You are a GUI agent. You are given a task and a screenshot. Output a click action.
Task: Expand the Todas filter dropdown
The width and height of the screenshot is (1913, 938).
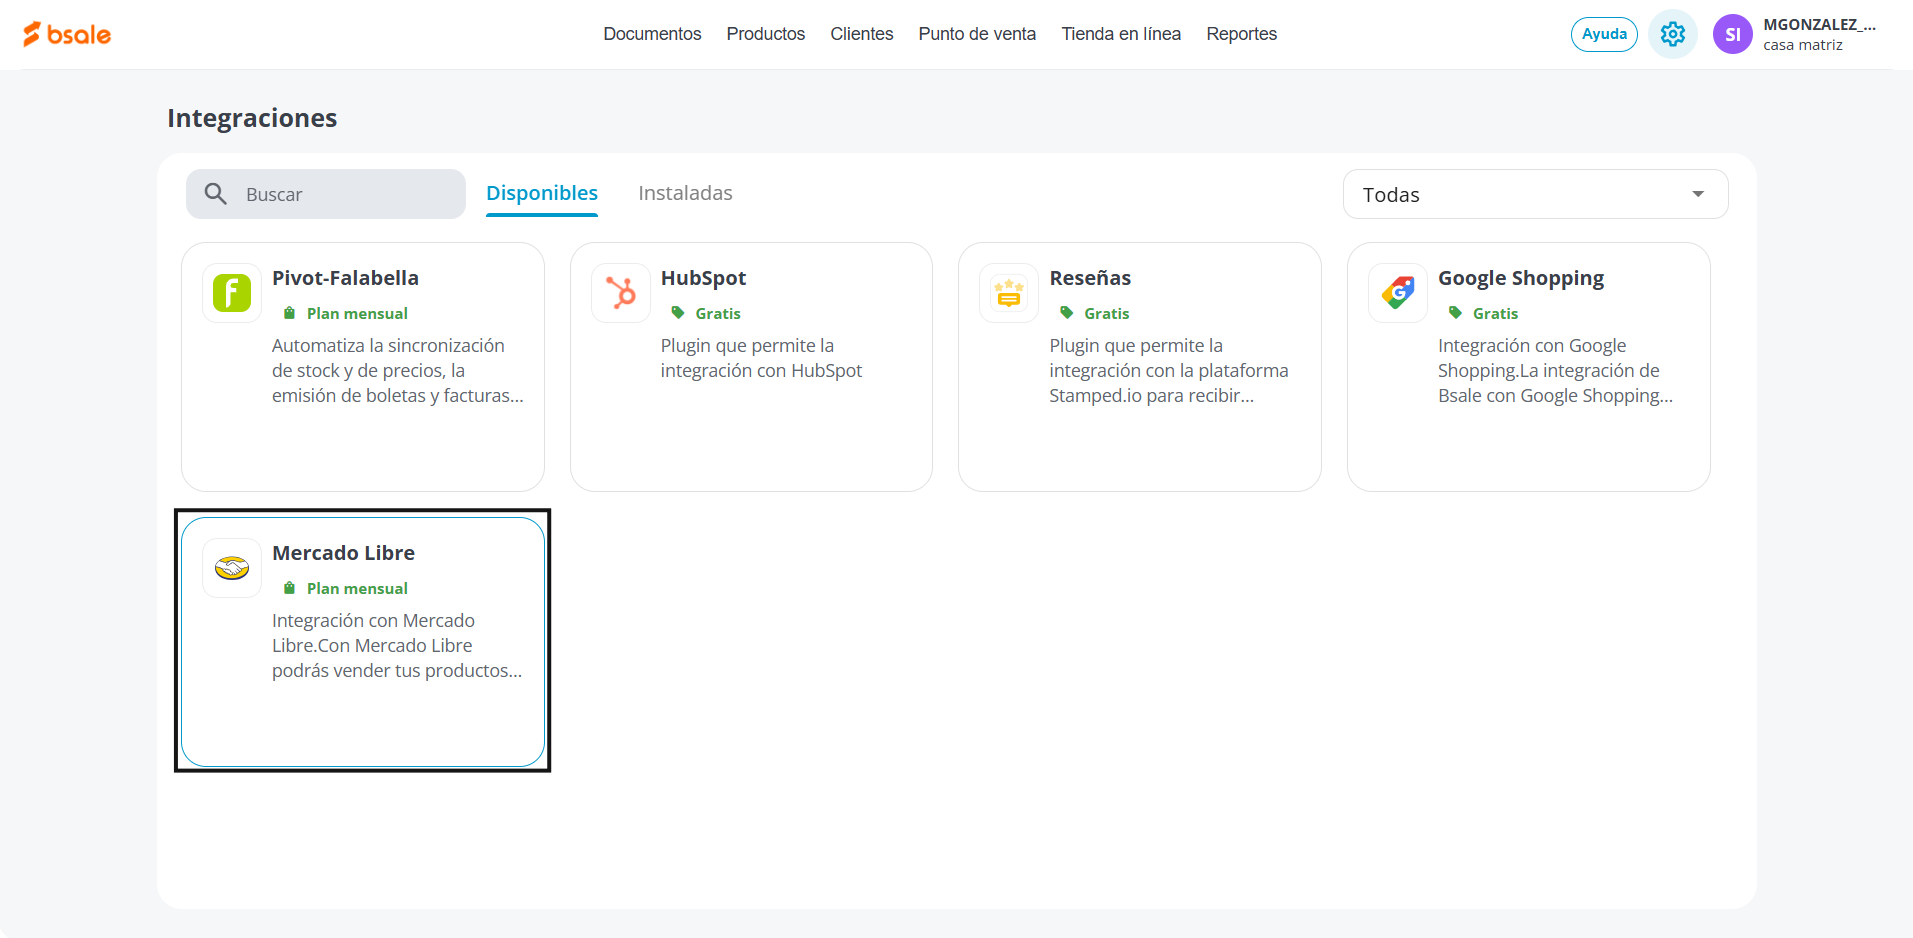[1535, 194]
